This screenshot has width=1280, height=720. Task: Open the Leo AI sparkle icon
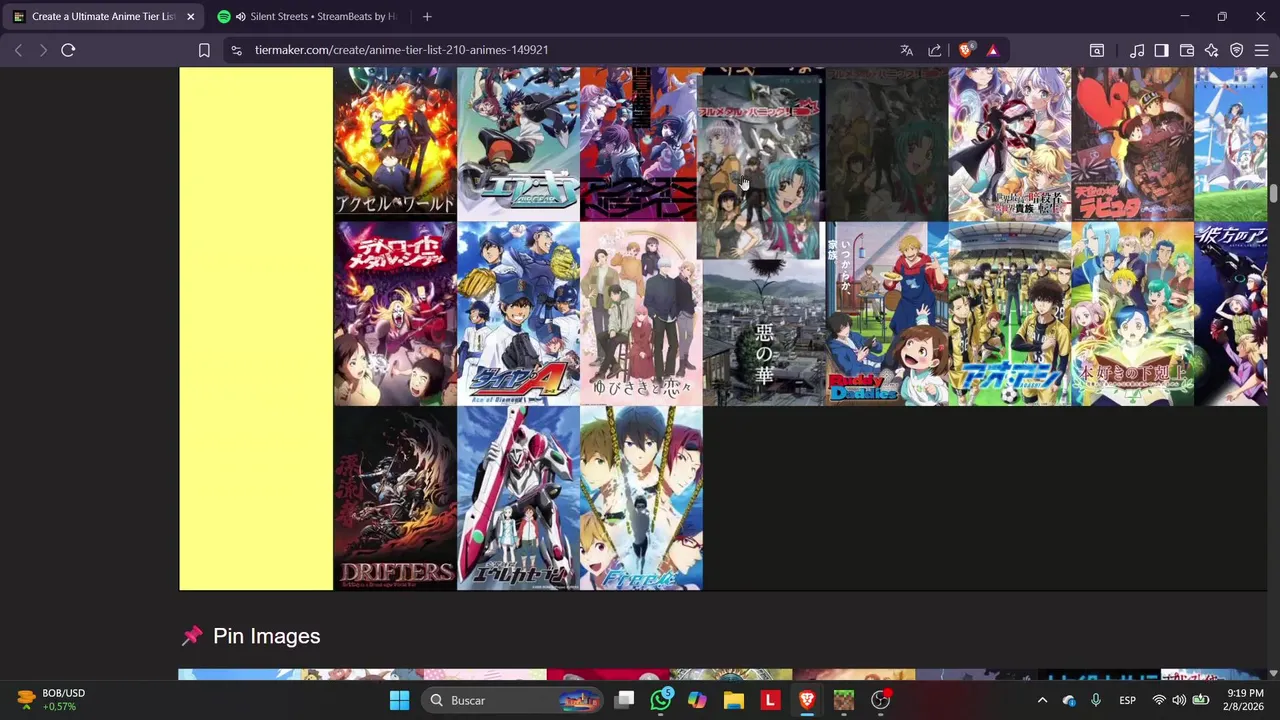[x=1211, y=50]
